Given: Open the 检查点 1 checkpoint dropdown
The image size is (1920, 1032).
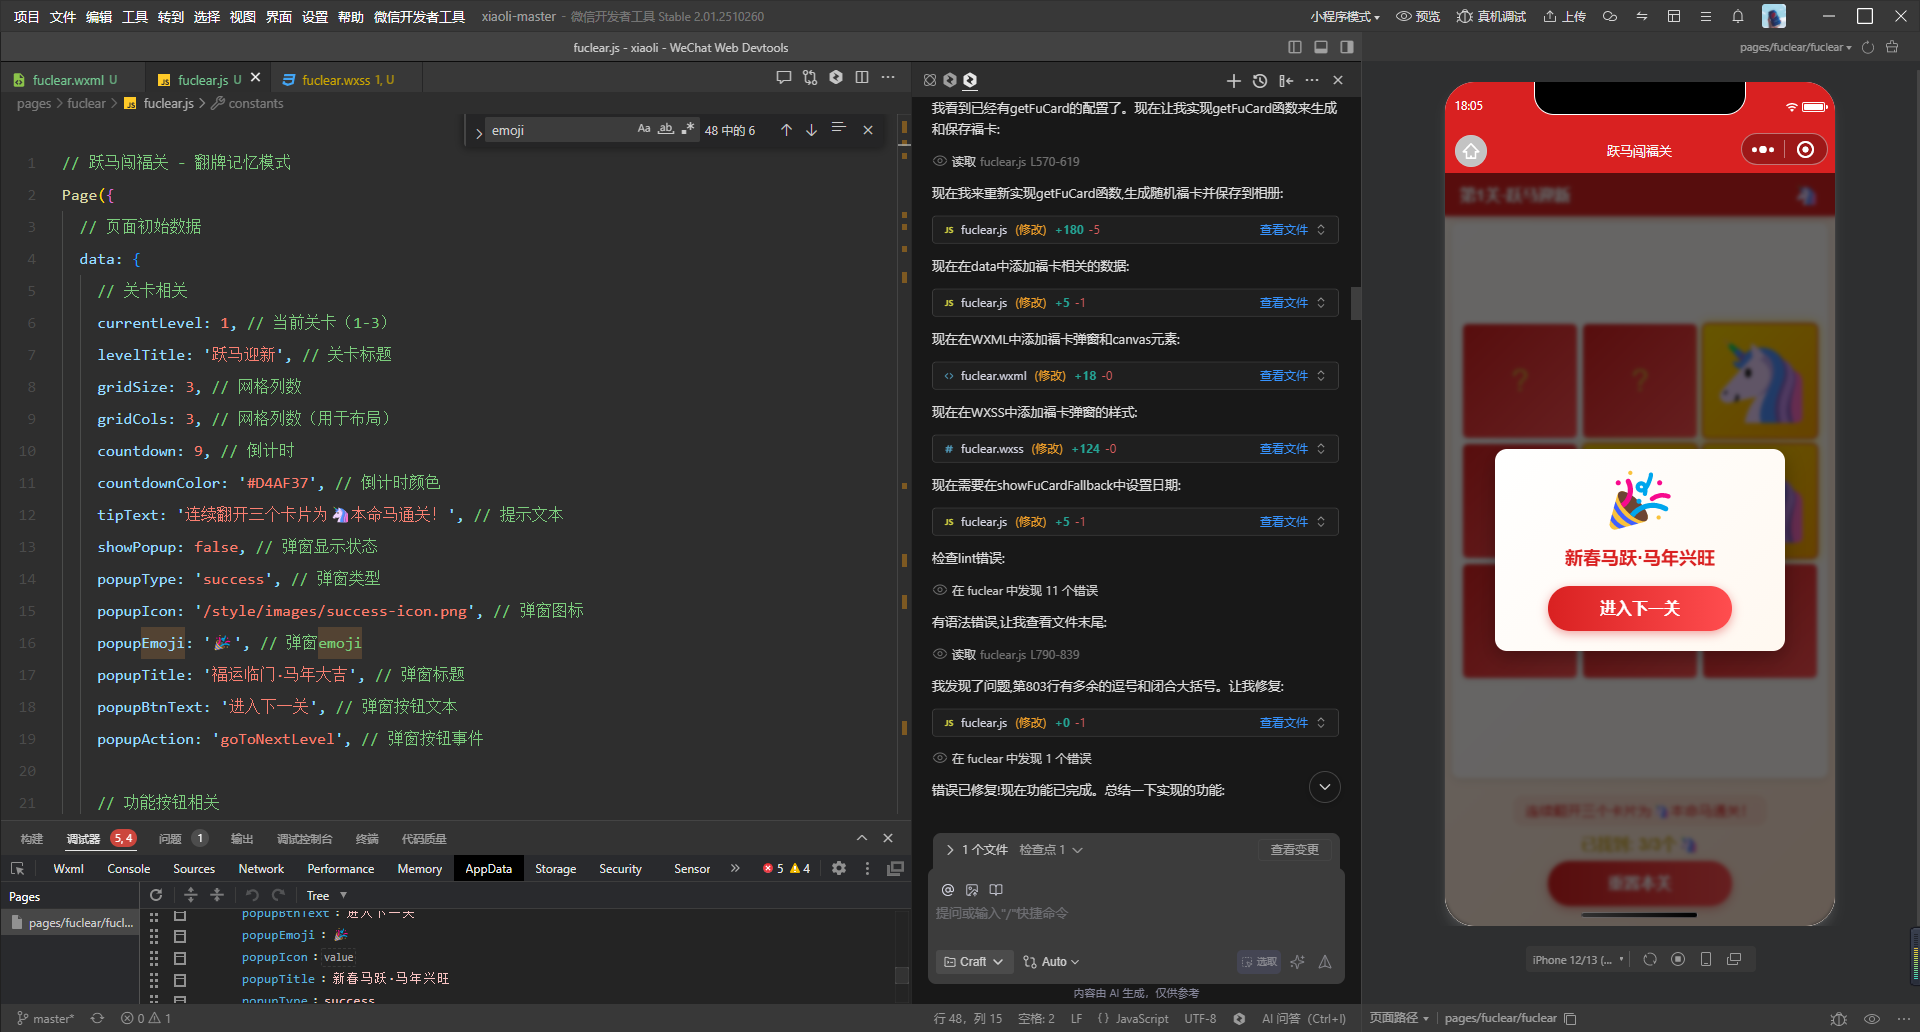Looking at the screenshot, I should tap(1051, 849).
